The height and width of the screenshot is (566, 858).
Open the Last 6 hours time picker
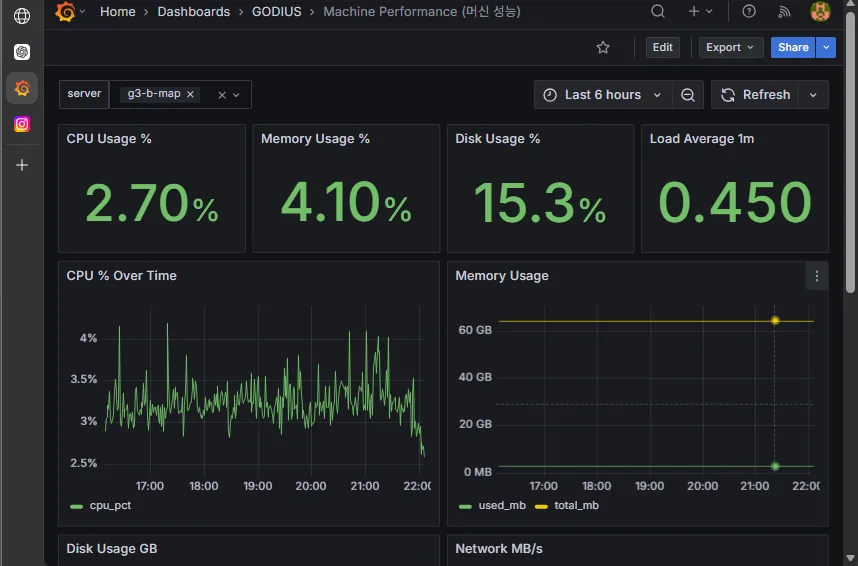[x=602, y=95]
